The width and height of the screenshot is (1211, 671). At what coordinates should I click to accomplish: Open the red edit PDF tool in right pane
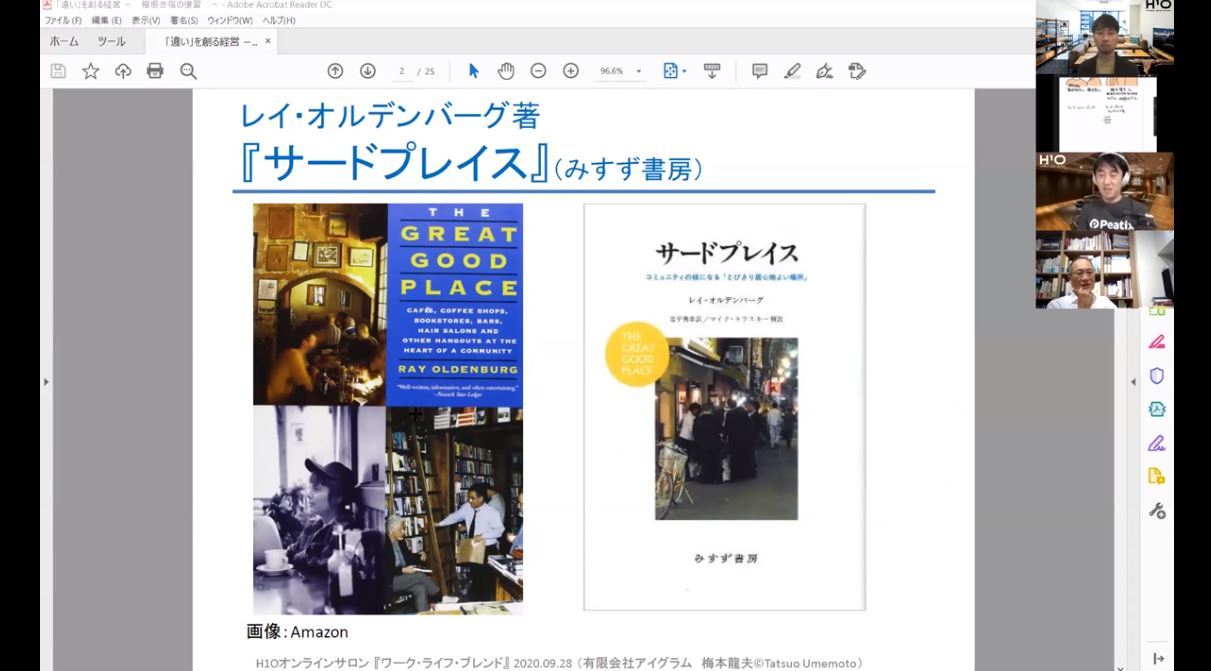[1157, 342]
